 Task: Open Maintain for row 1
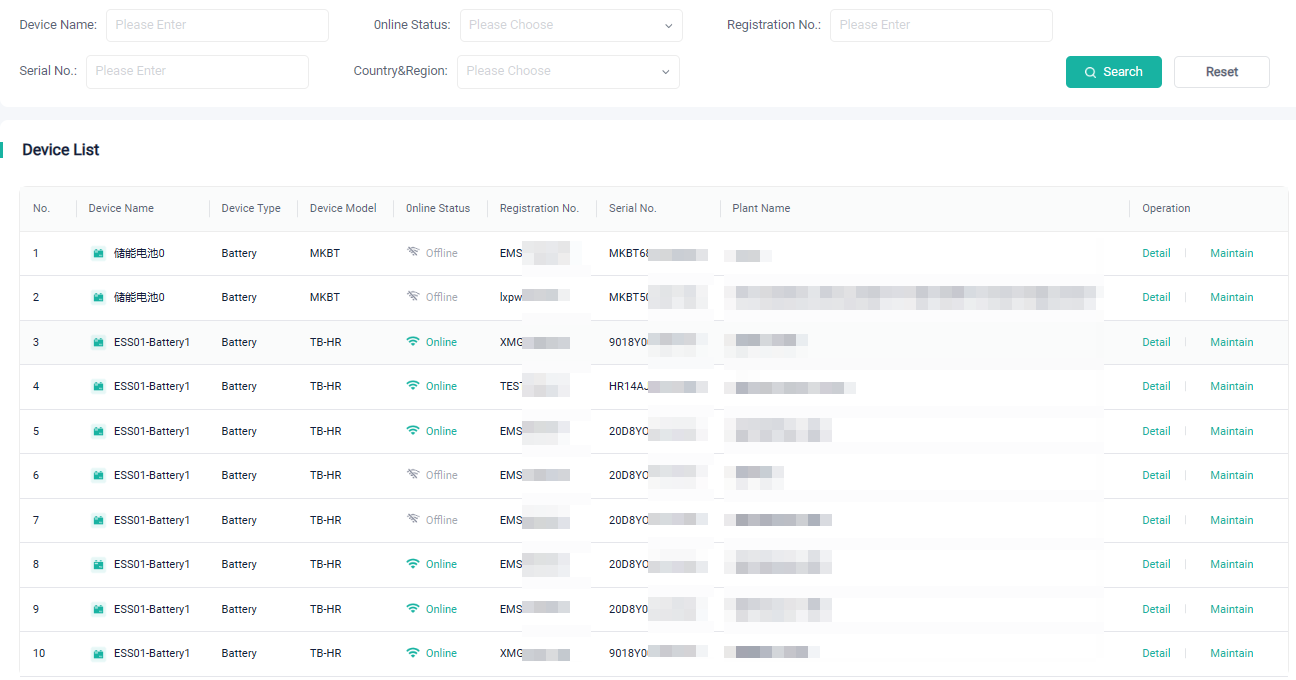1232,253
